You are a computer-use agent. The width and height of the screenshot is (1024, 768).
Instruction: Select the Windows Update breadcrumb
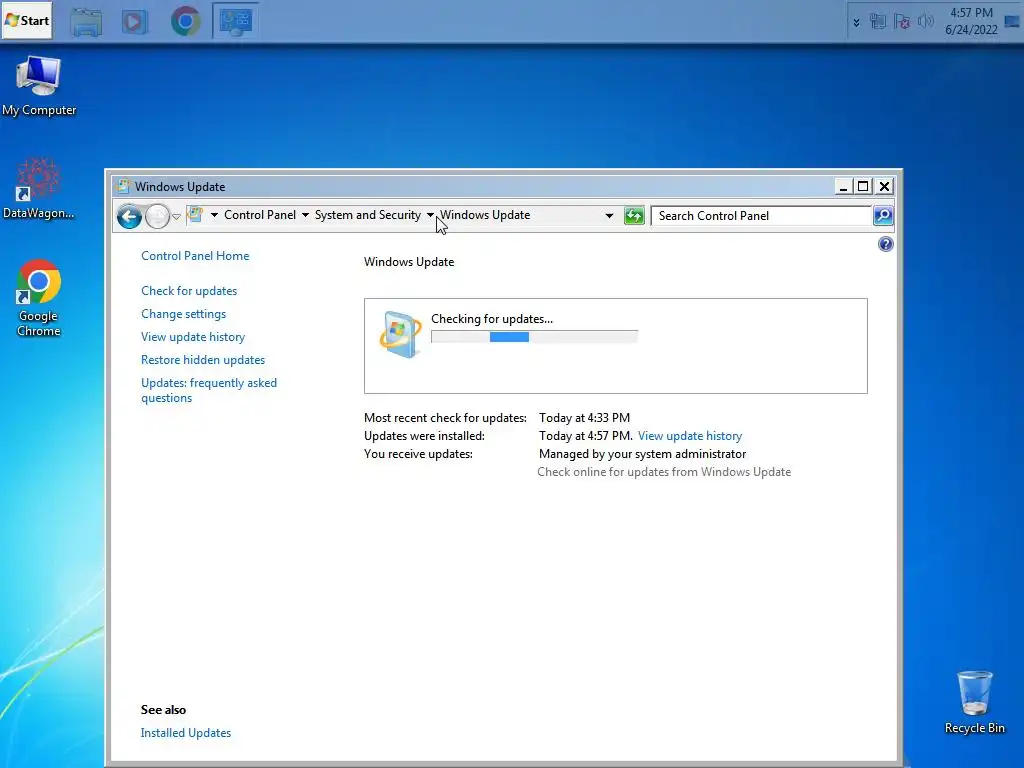pyautogui.click(x=485, y=215)
